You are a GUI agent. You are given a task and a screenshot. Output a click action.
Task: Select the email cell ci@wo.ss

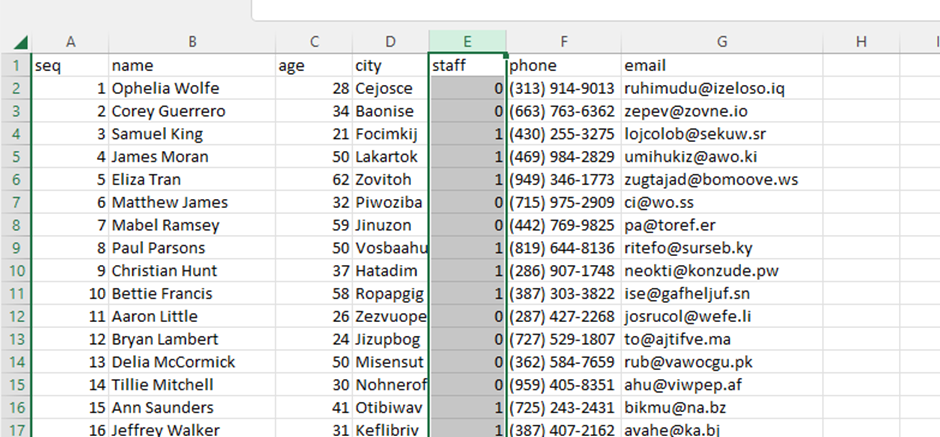[x=720, y=203]
